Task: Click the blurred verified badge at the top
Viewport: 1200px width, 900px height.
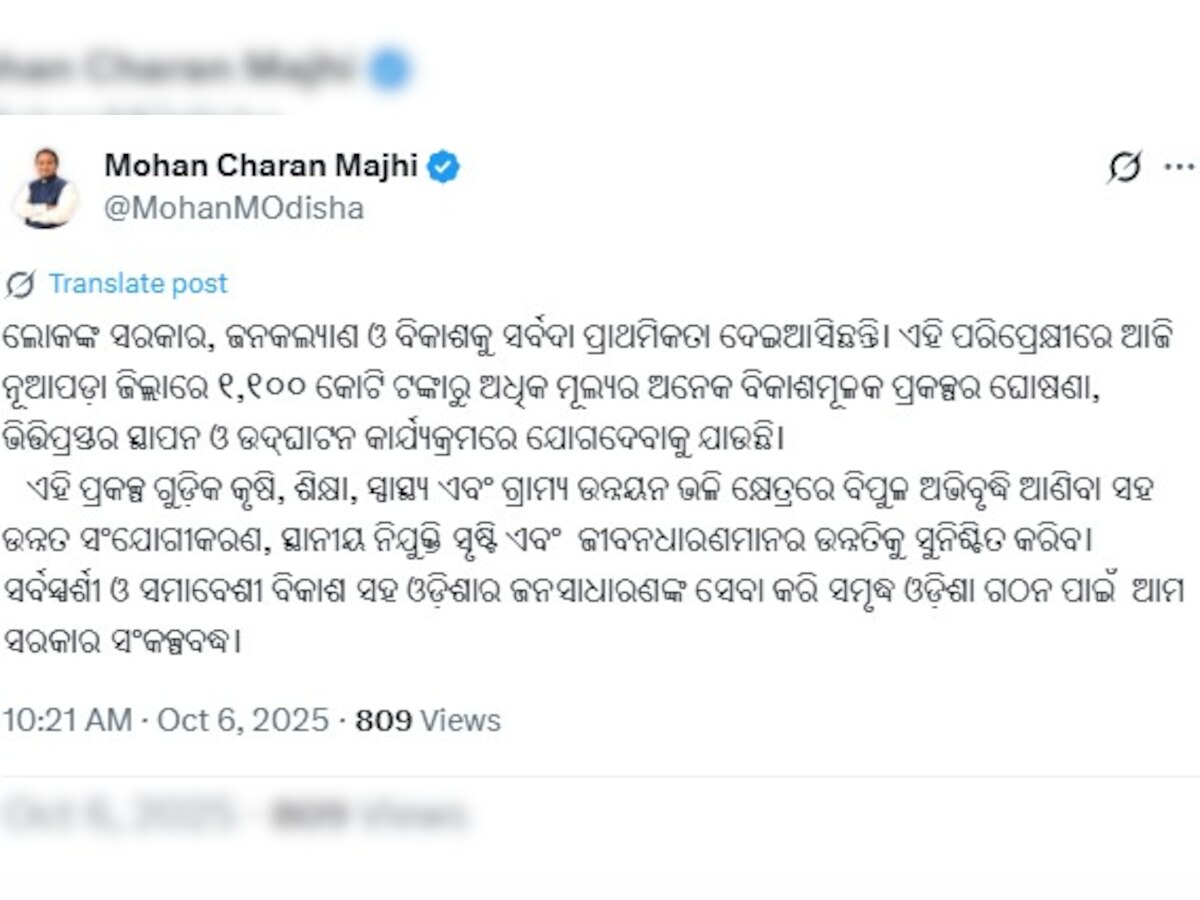Action: (x=388, y=69)
